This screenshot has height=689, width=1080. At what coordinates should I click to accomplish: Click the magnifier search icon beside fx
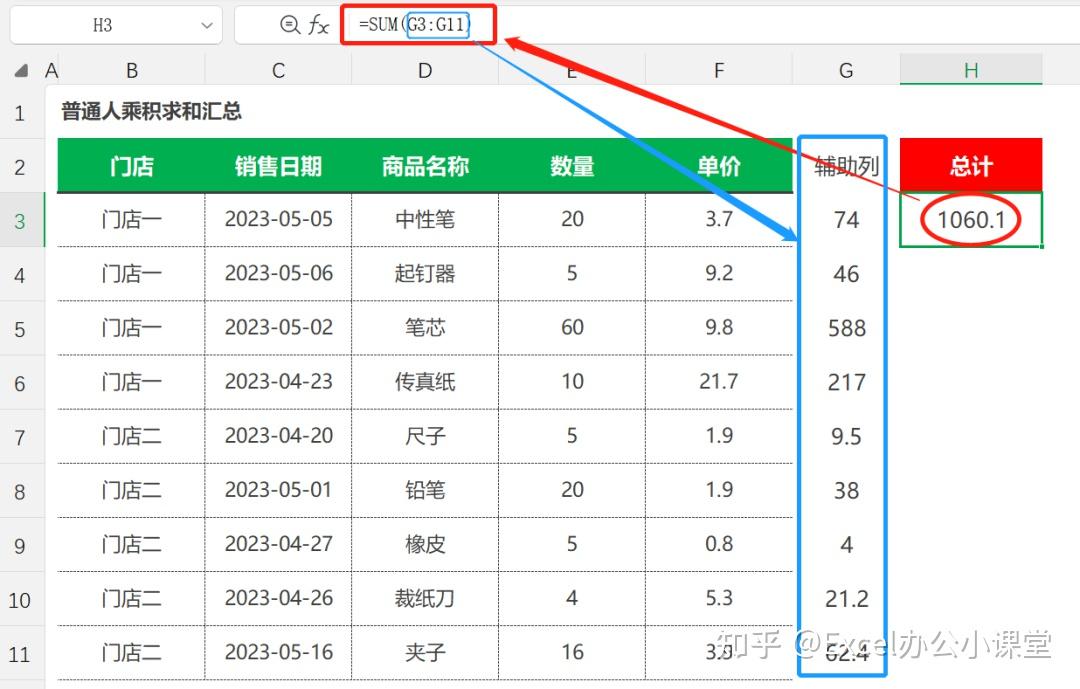coord(291,25)
